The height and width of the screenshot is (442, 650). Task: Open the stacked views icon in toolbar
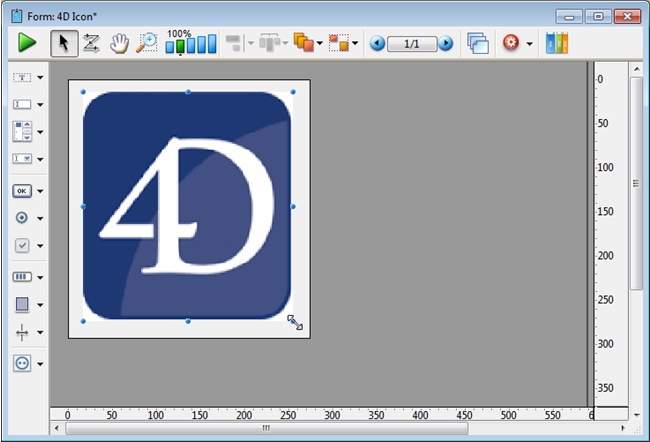click(478, 43)
